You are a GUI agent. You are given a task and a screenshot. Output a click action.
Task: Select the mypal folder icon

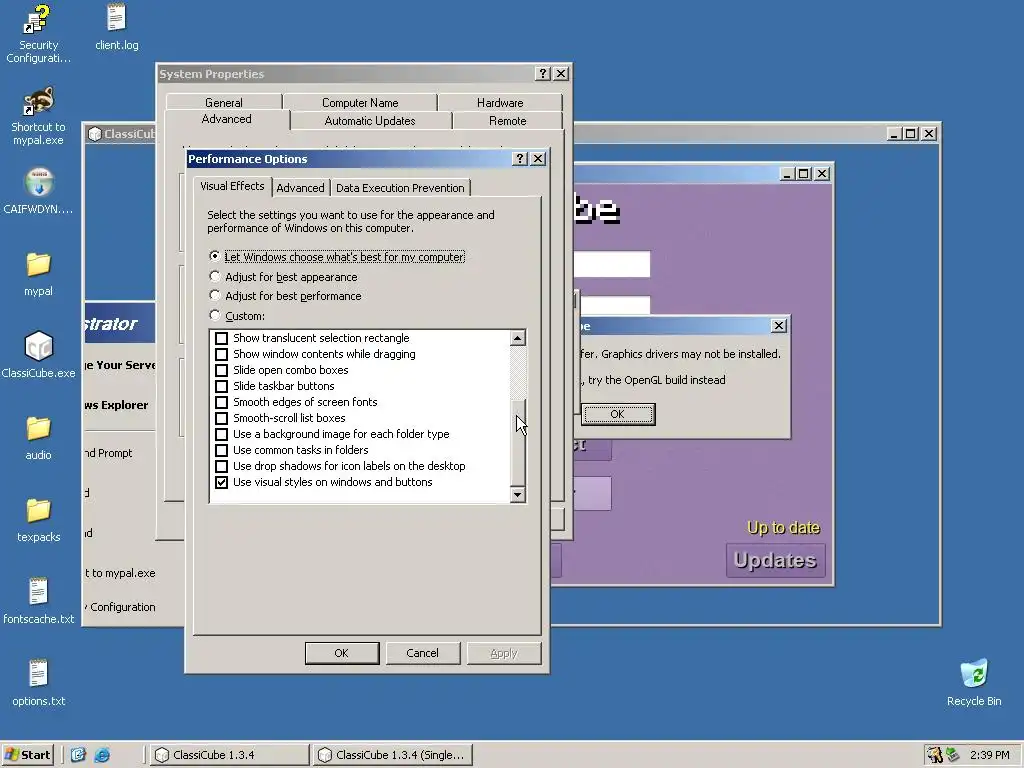[x=38, y=273]
